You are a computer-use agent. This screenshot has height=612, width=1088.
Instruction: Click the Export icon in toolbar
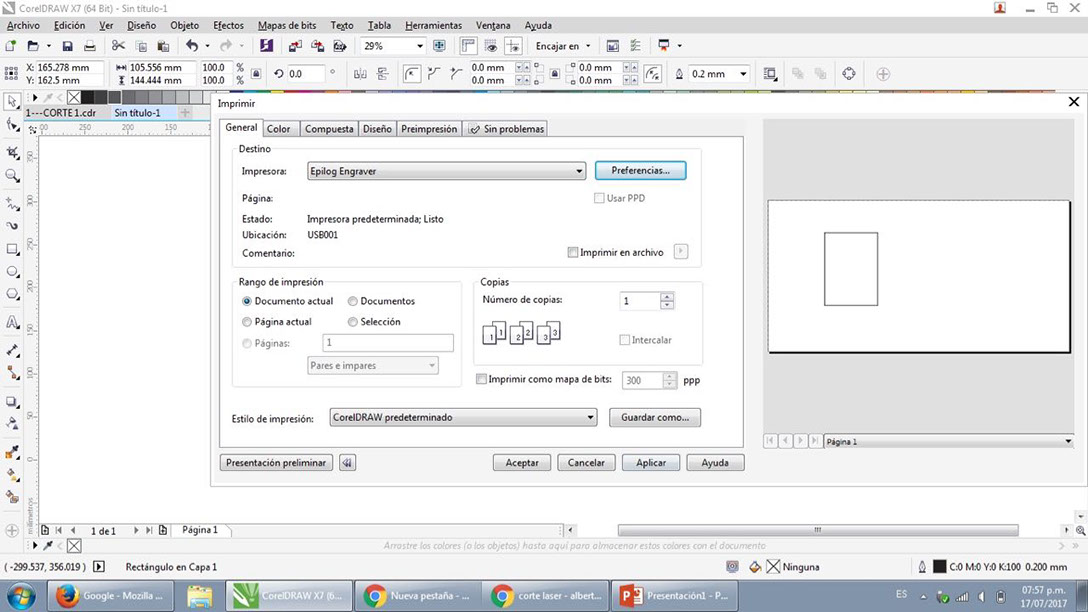317,46
